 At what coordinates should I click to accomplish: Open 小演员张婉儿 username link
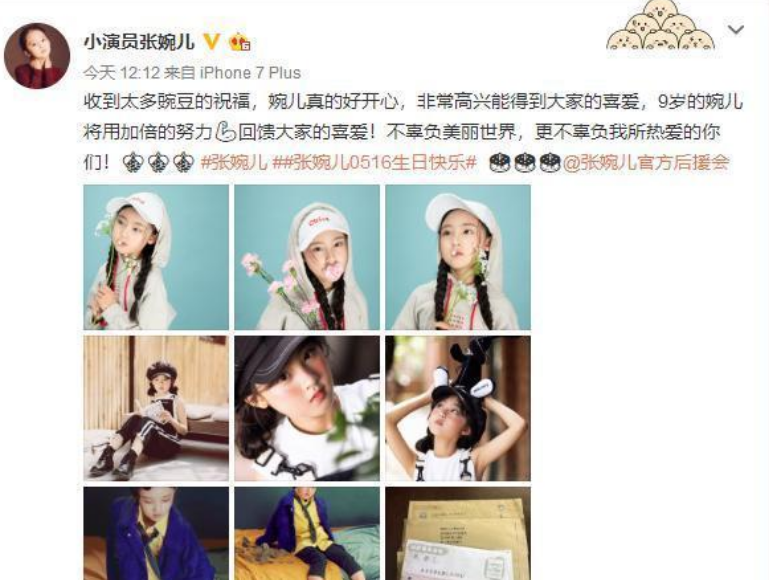pyautogui.click(x=139, y=42)
